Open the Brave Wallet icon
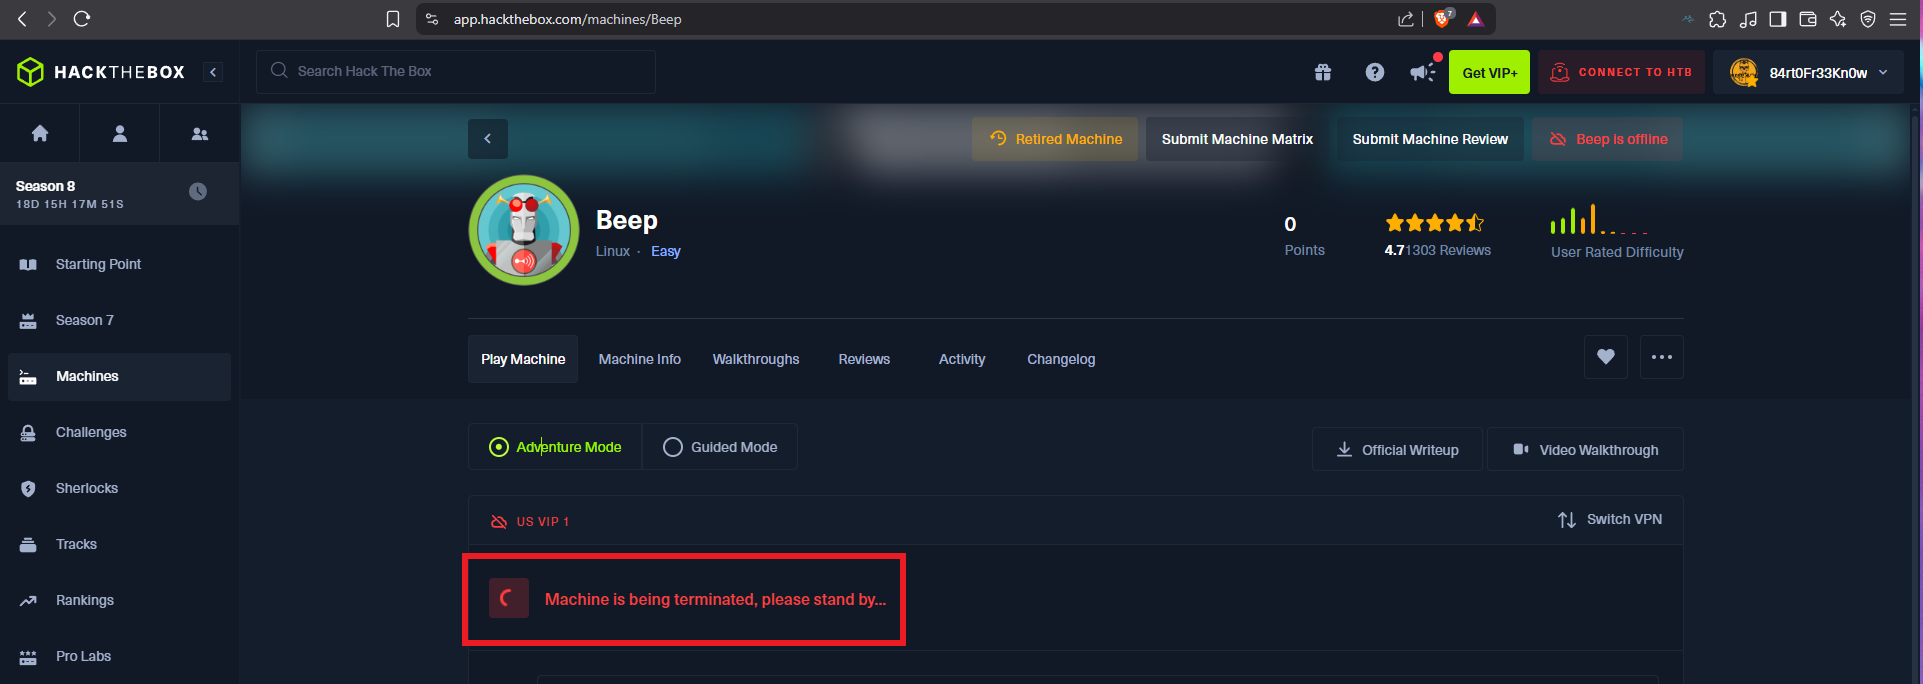 (x=1808, y=19)
